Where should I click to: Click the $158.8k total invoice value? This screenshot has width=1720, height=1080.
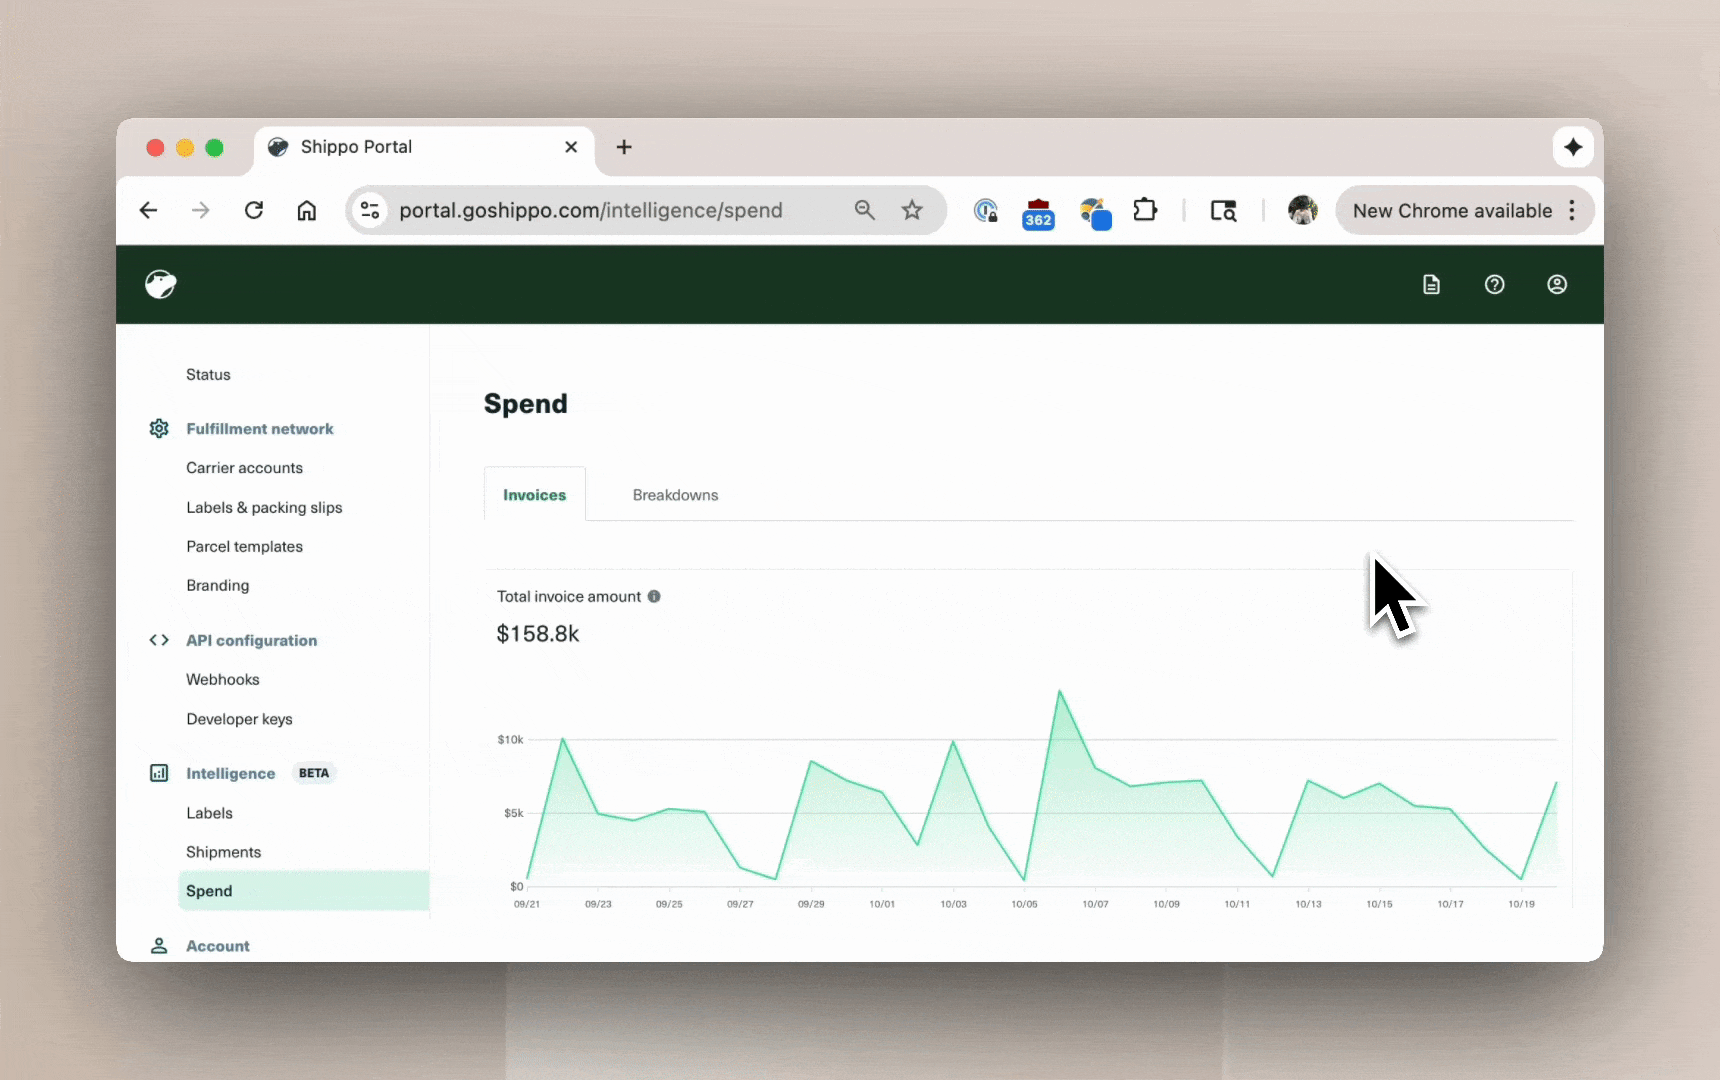(538, 634)
